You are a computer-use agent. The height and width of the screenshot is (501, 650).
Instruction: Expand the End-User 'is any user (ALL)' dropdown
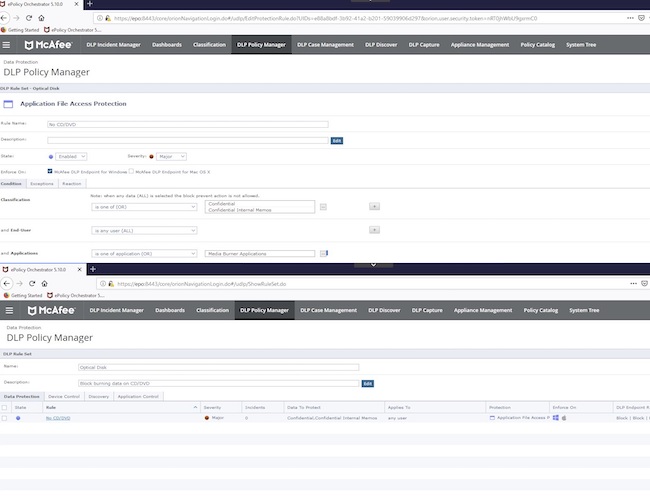pos(144,230)
